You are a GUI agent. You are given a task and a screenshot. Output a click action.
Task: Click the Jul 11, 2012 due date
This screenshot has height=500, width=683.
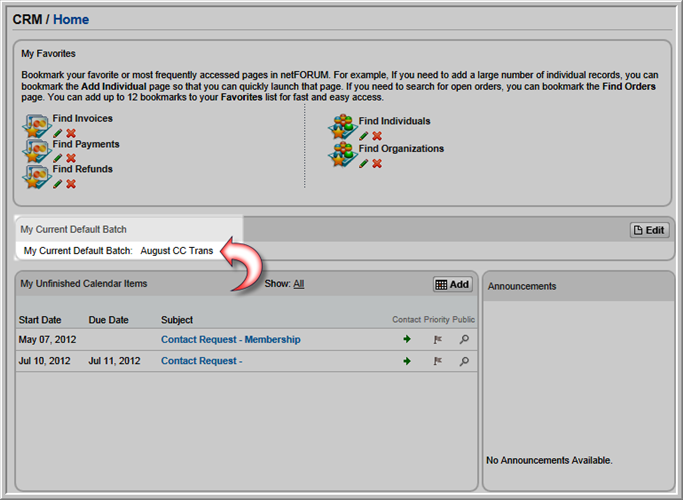[x=114, y=361]
